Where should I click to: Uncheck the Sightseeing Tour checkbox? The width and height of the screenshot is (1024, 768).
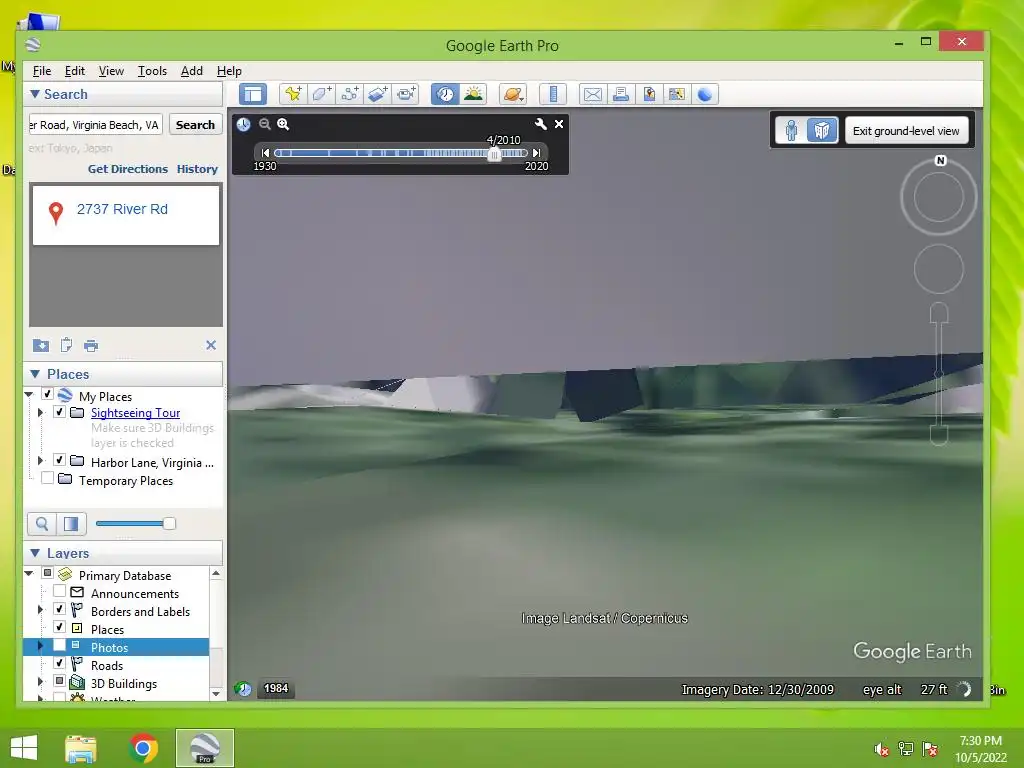point(59,412)
